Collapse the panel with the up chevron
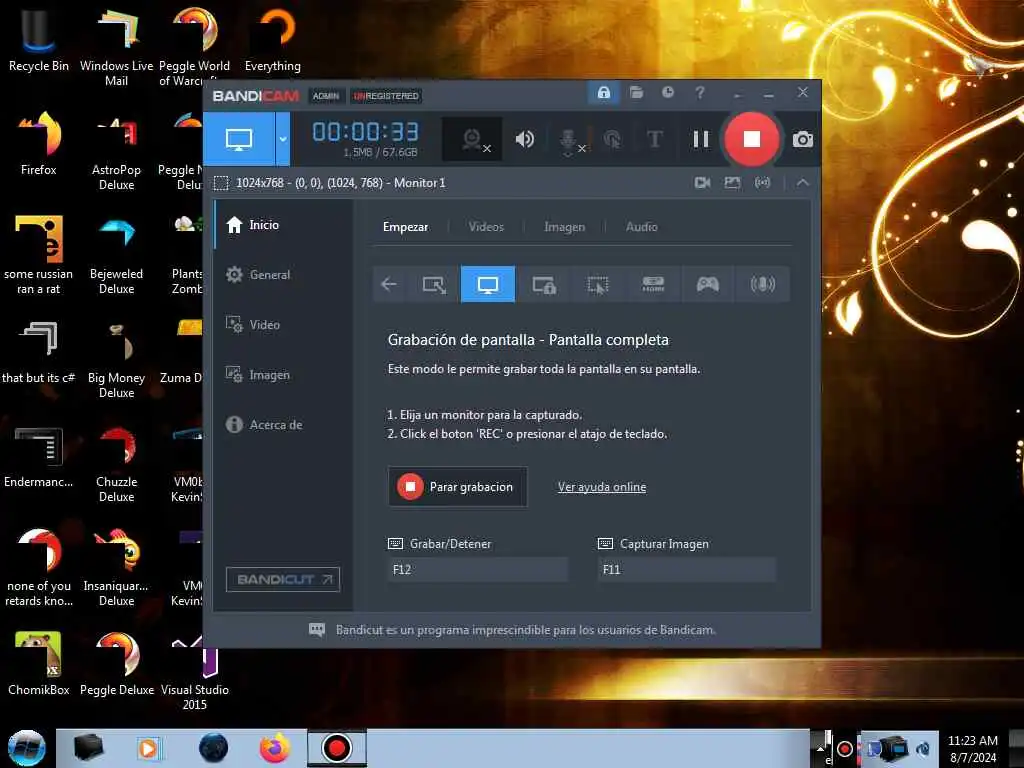This screenshot has height=768, width=1024. tap(803, 183)
